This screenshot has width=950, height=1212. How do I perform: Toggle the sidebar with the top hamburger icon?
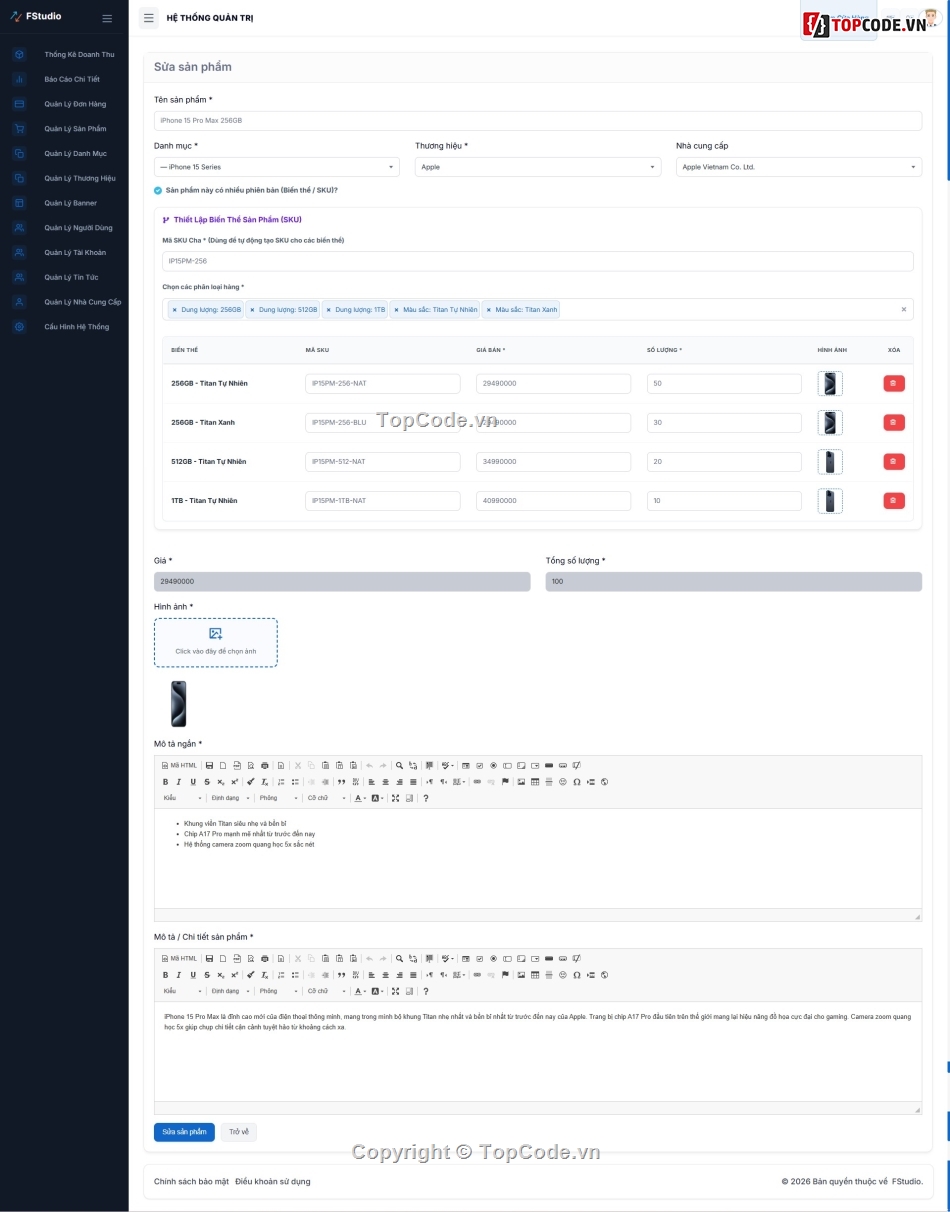click(x=149, y=17)
